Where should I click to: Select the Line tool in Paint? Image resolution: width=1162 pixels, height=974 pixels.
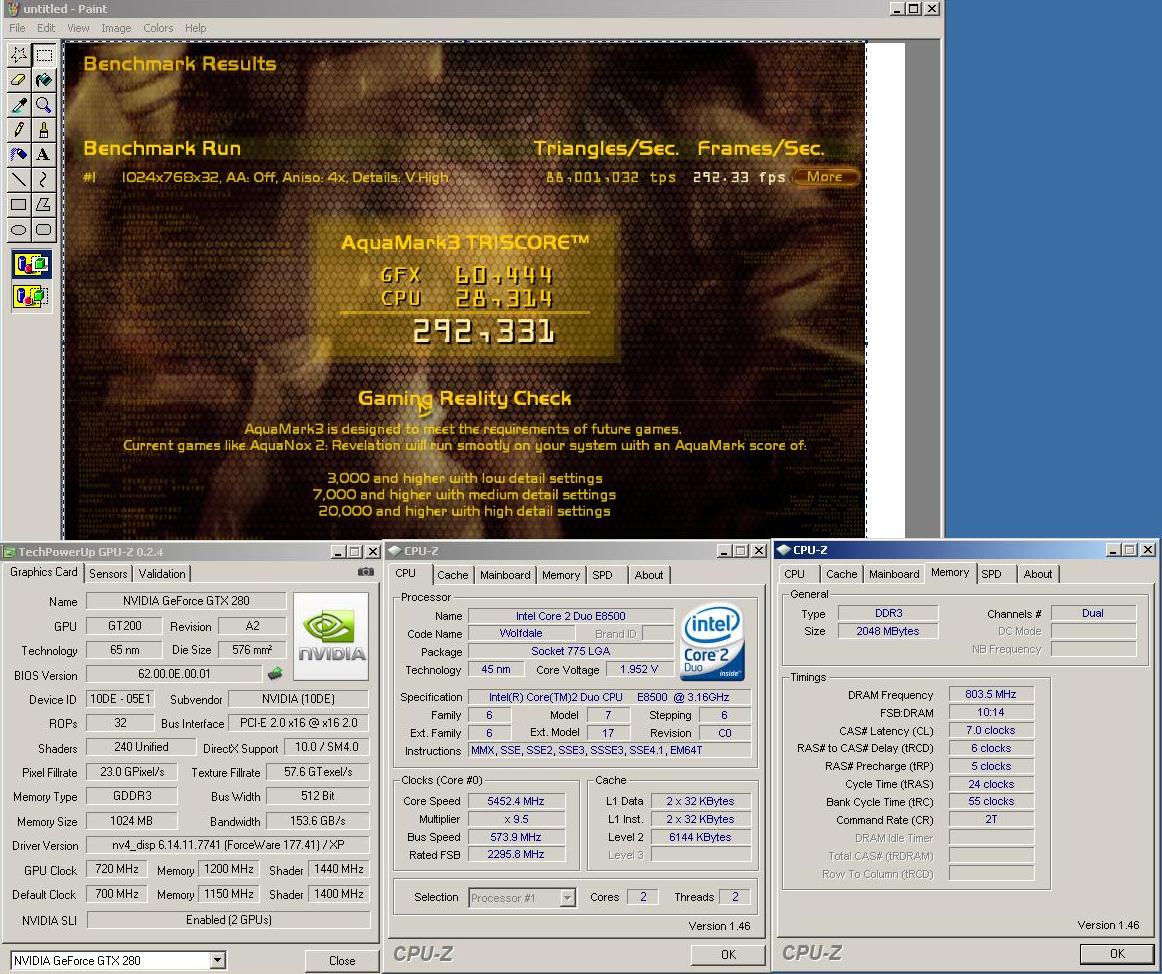(x=19, y=179)
